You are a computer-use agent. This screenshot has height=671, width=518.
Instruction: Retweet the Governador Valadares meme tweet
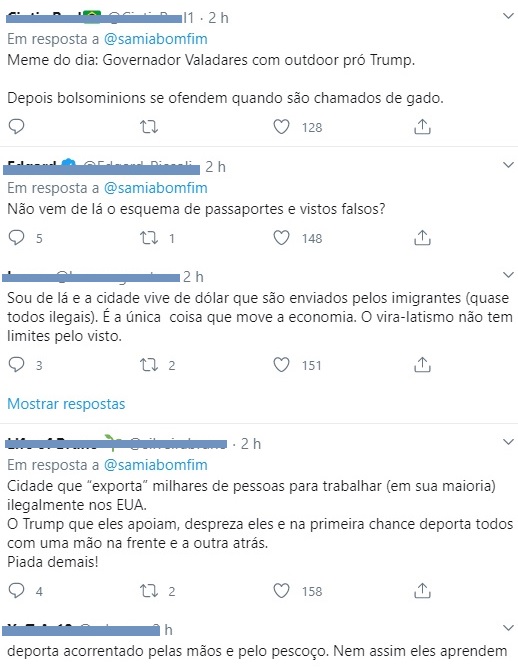point(149,127)
